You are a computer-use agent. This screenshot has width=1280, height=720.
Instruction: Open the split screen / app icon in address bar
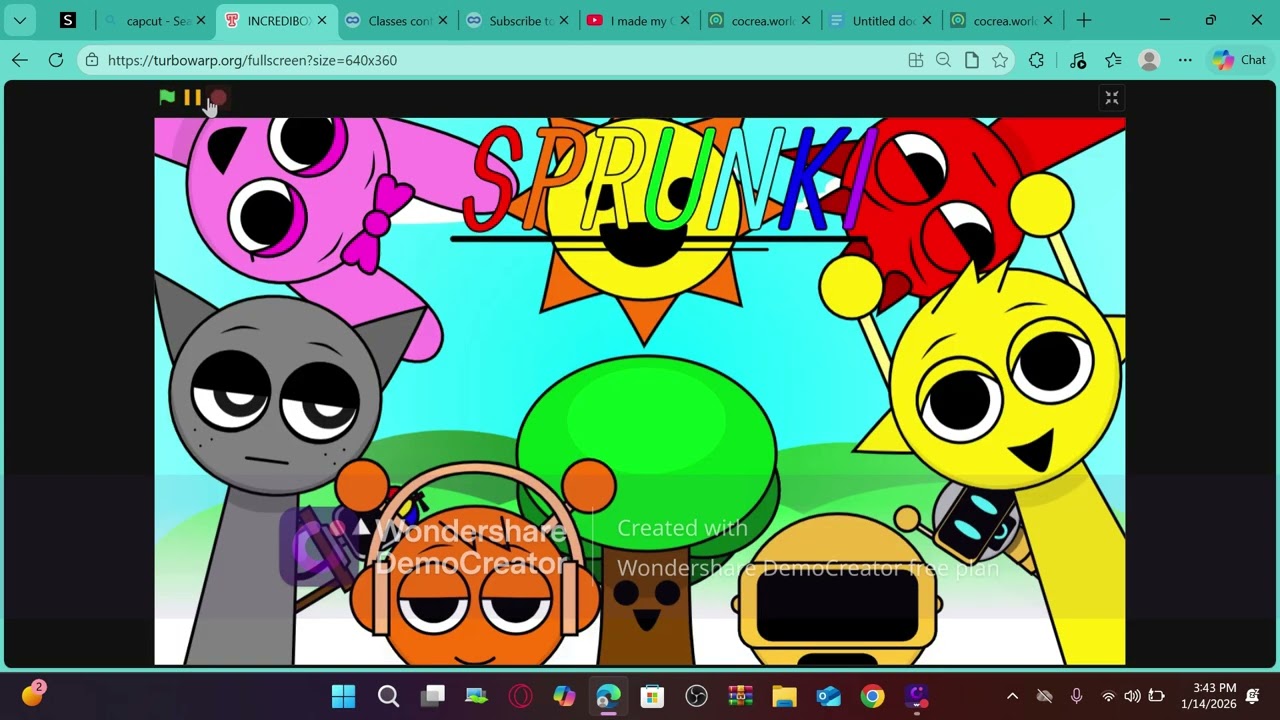[x=915, y=60]
